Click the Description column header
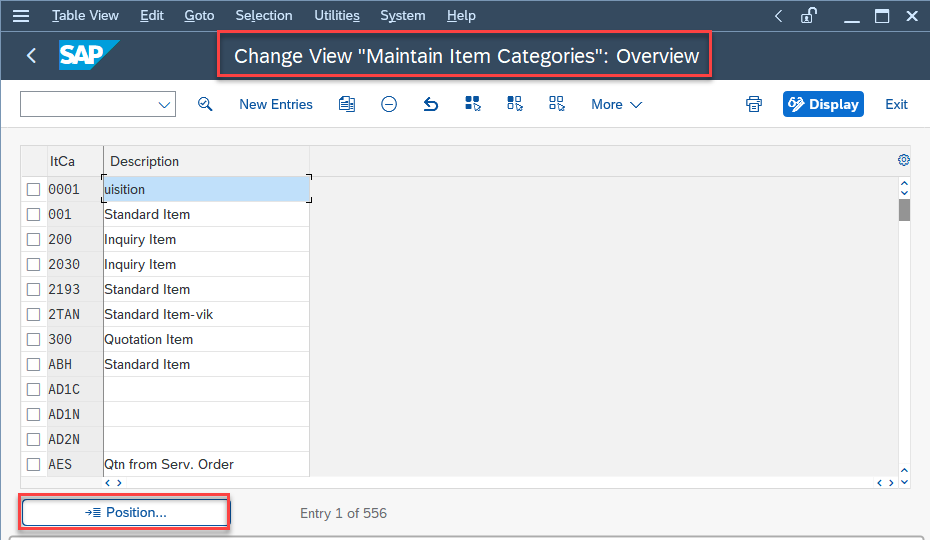Screen dimensions: 930x540 [206, 161]
